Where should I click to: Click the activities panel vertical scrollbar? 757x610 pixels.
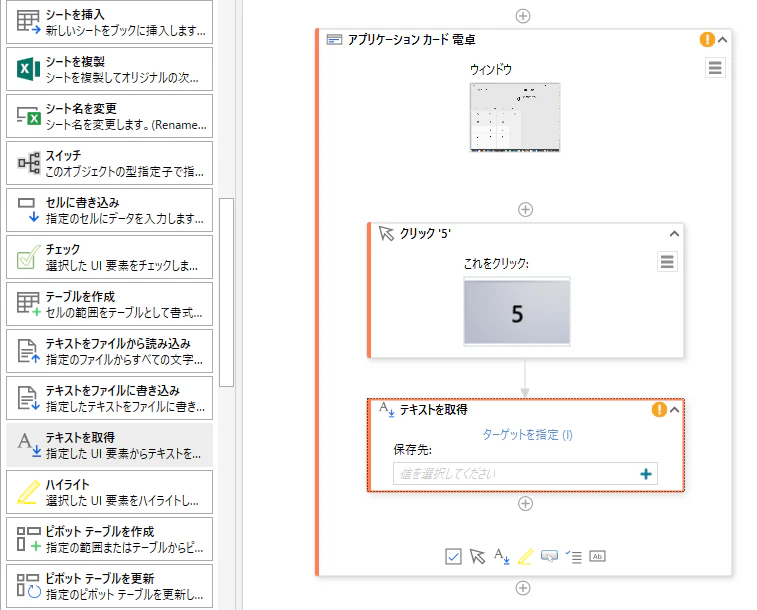point(226,292)
